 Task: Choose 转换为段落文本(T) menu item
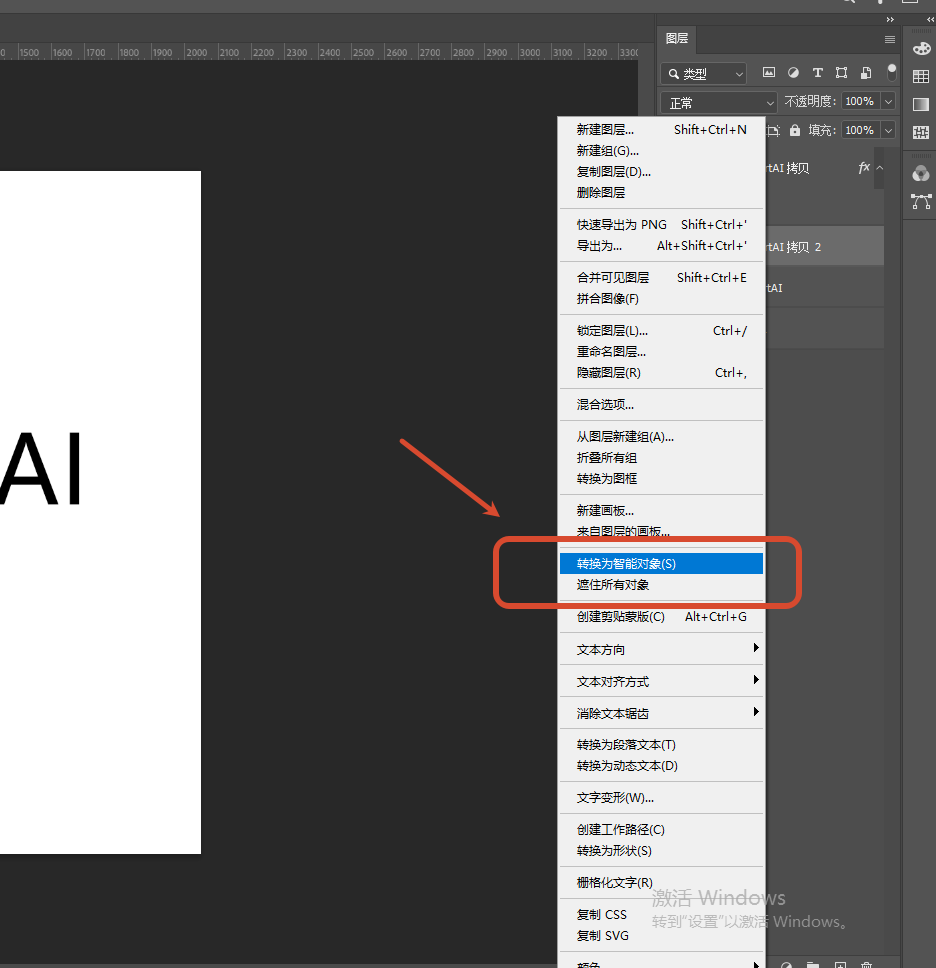click(x=661, y=745)
